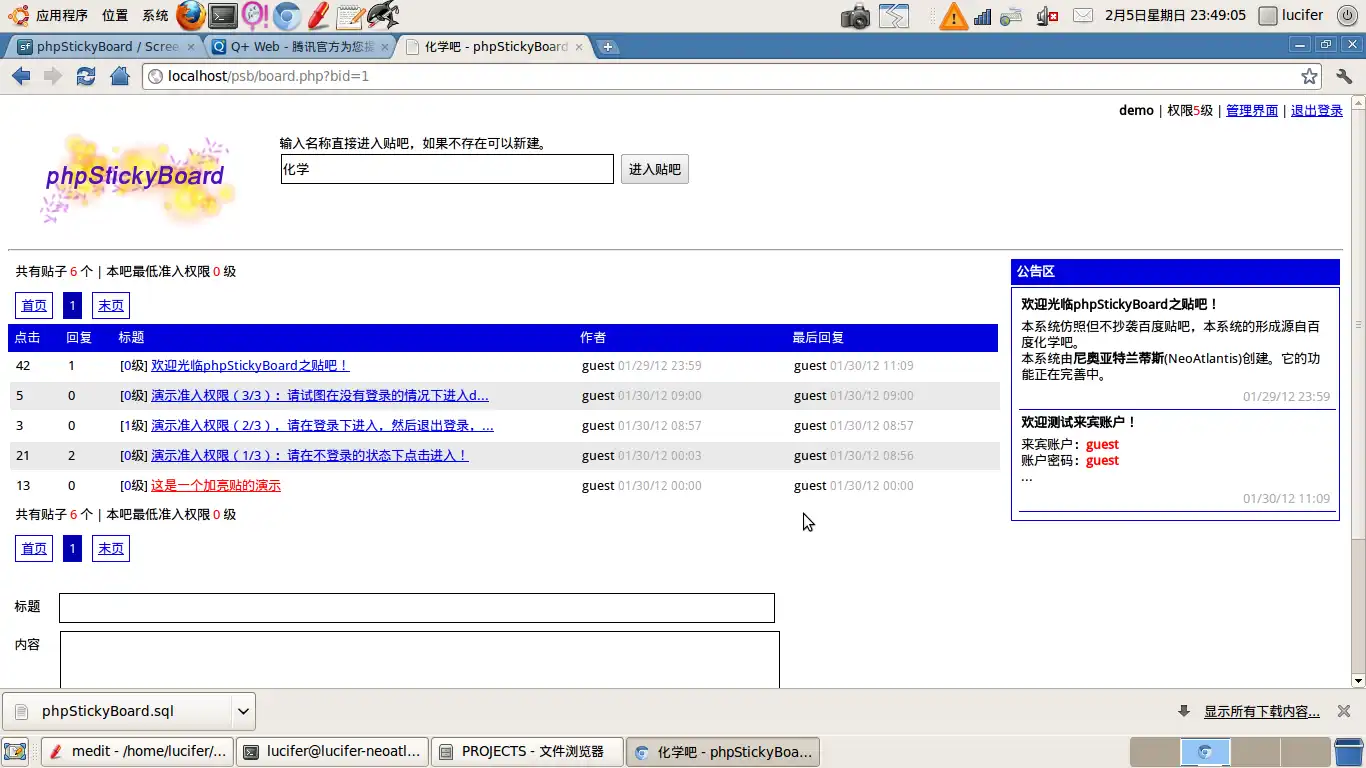The image size is (1366, 768).
Task: Switch to PROJECTS 文件浏览器 taskbar button
Action: click(528, 752)
